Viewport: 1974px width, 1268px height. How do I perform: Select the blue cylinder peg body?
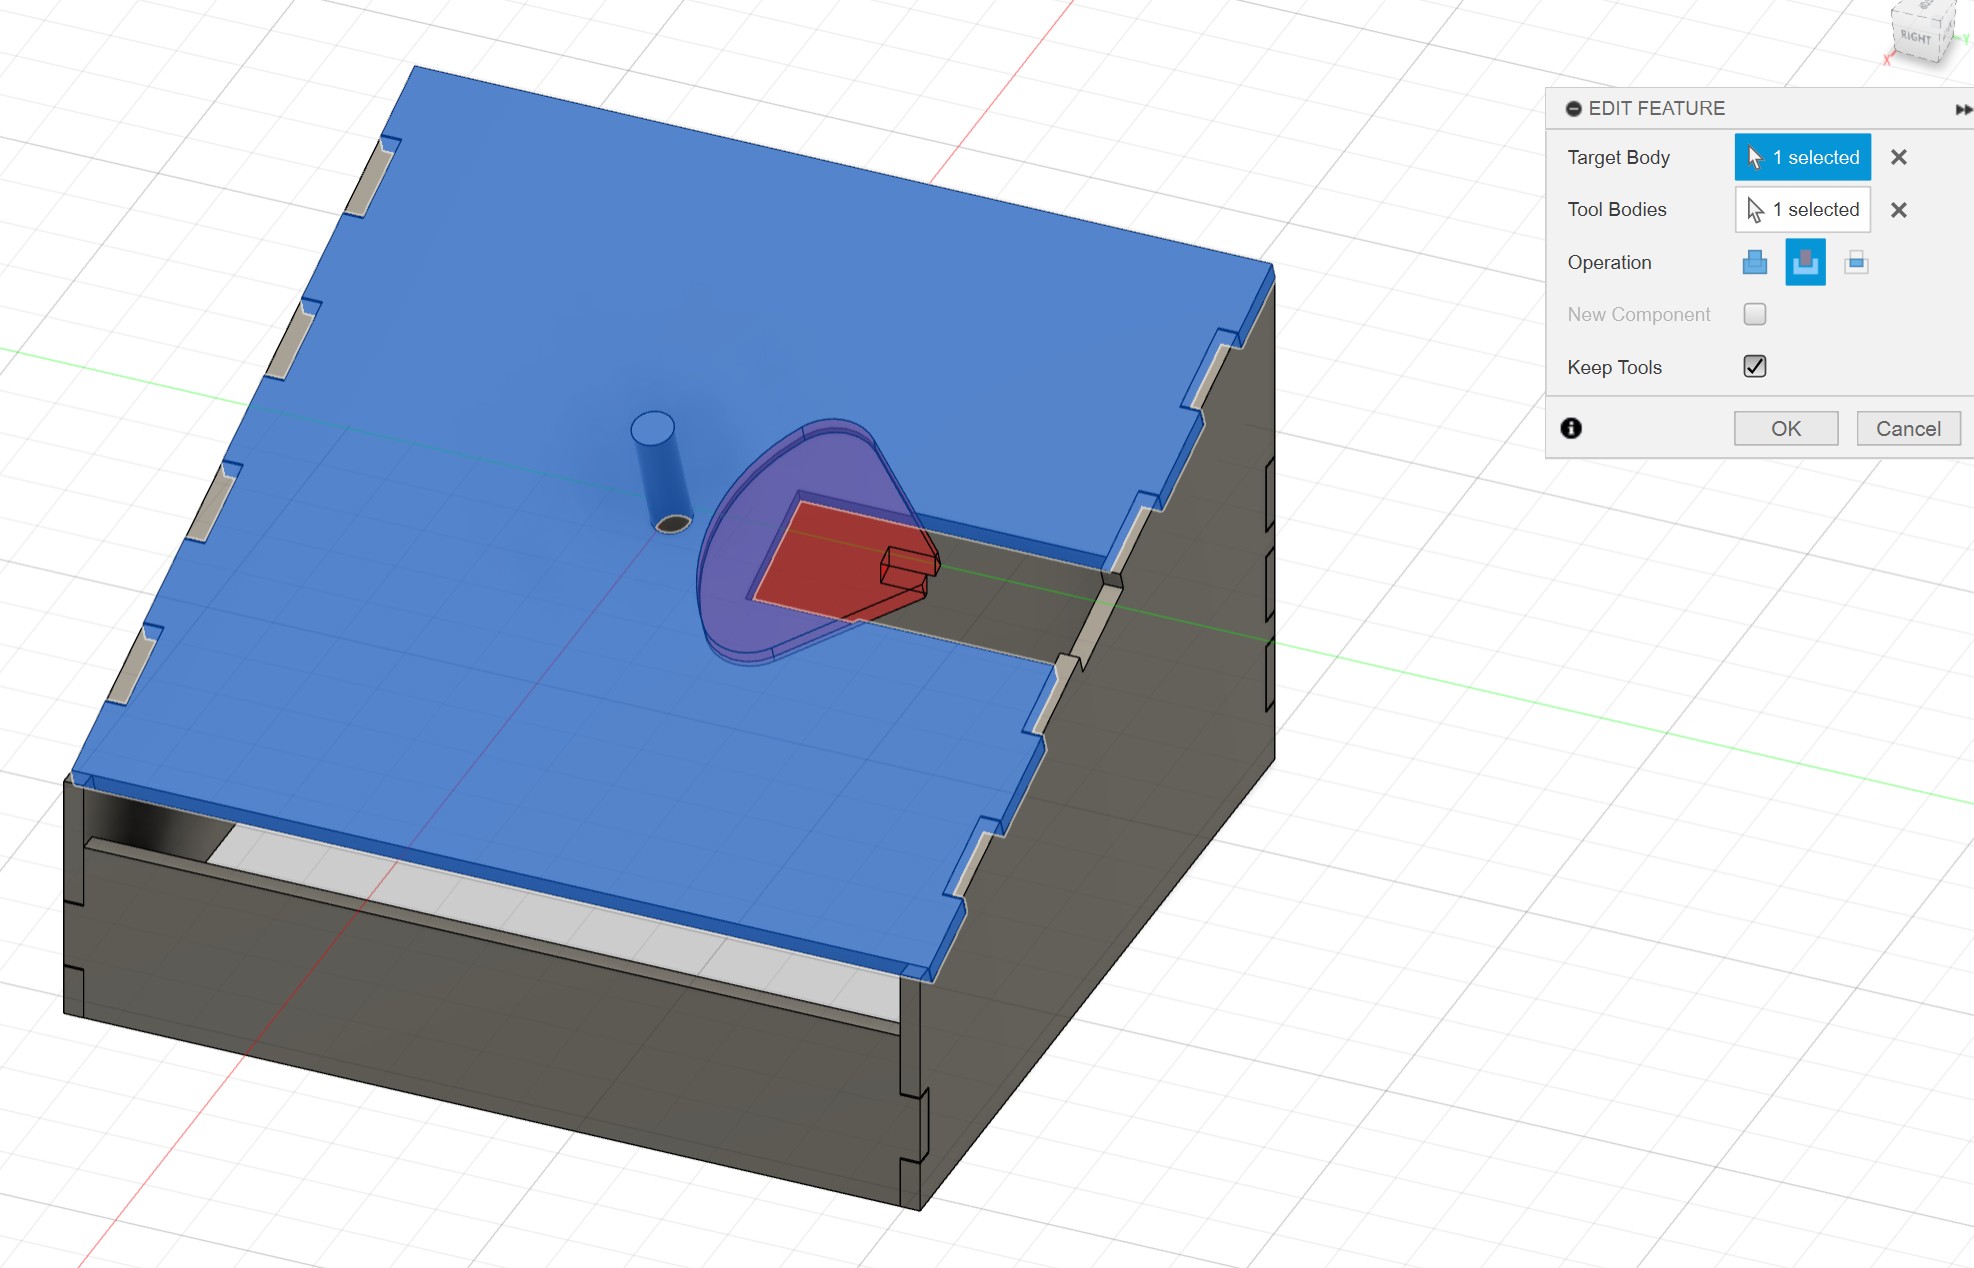coord(661,471)
